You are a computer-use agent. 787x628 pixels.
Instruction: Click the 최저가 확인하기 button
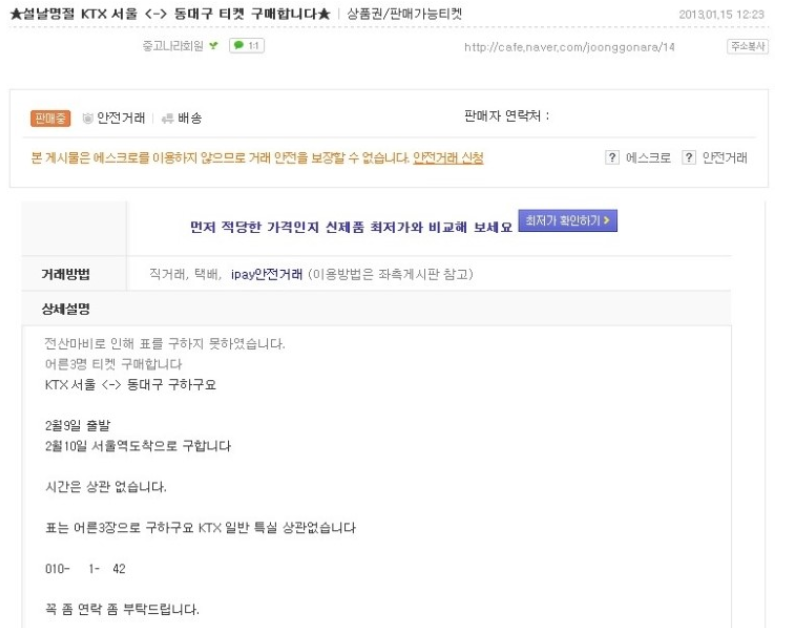pos(568,220)
